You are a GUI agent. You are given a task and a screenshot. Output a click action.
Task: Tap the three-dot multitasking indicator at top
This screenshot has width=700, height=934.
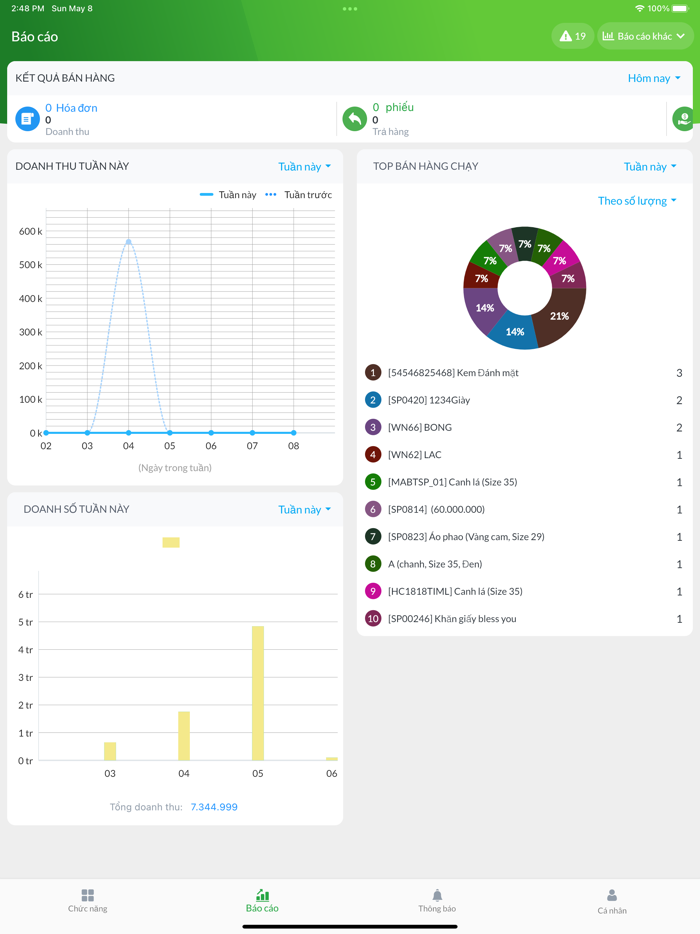click(350, 9)
